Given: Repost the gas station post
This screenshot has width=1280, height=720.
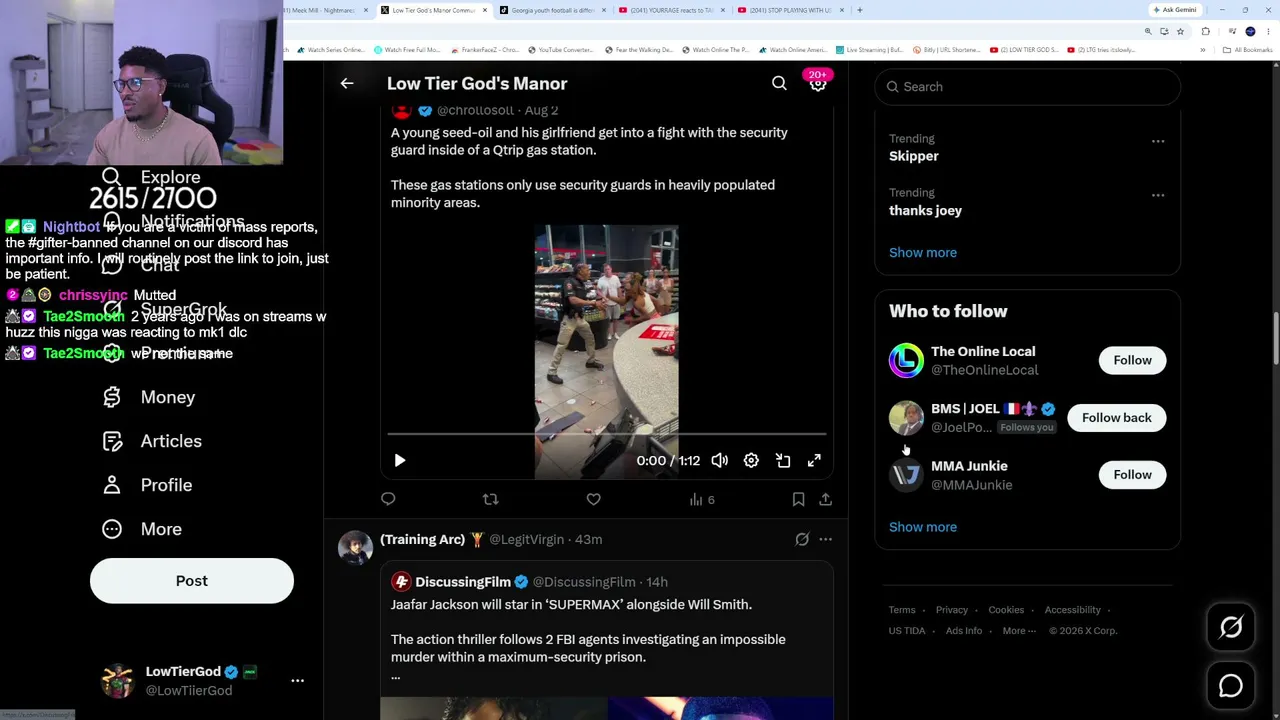Looking at the screenshot, I should (x=490, y=499).
